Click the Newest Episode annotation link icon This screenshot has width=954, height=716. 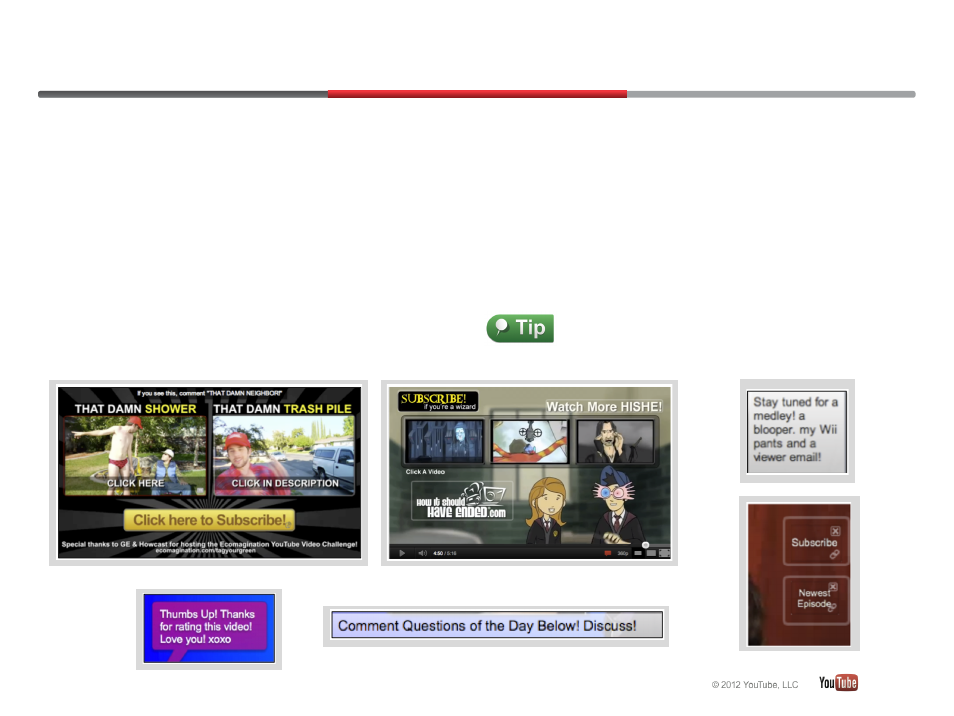(832, 607)
